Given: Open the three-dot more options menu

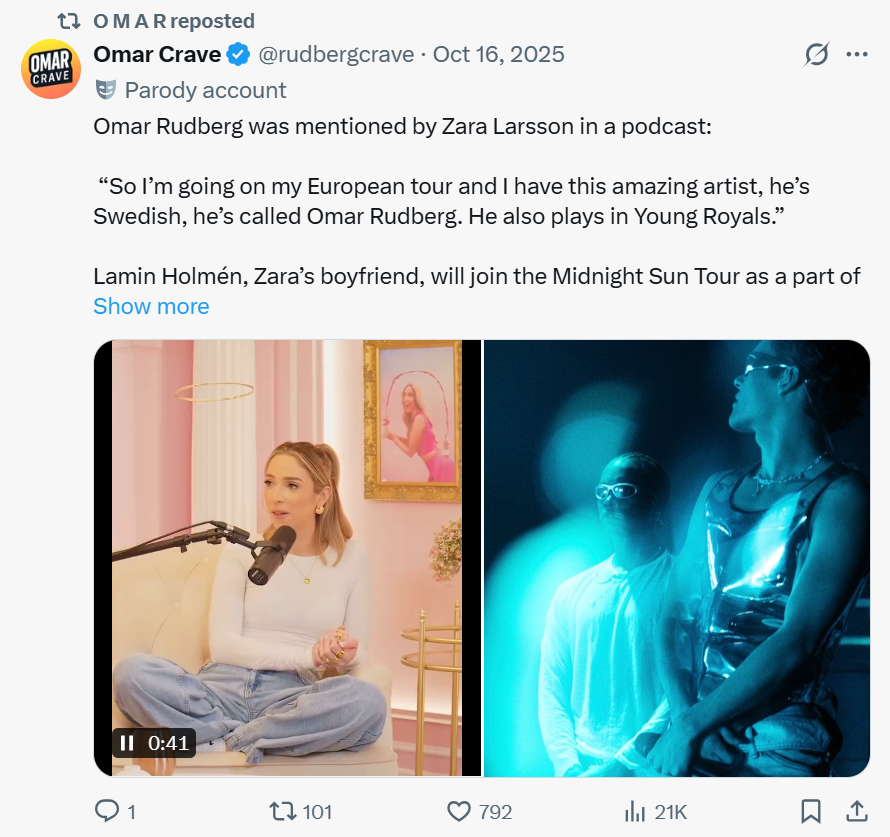Looking at the screenshot, I should [x=857, y=54].
